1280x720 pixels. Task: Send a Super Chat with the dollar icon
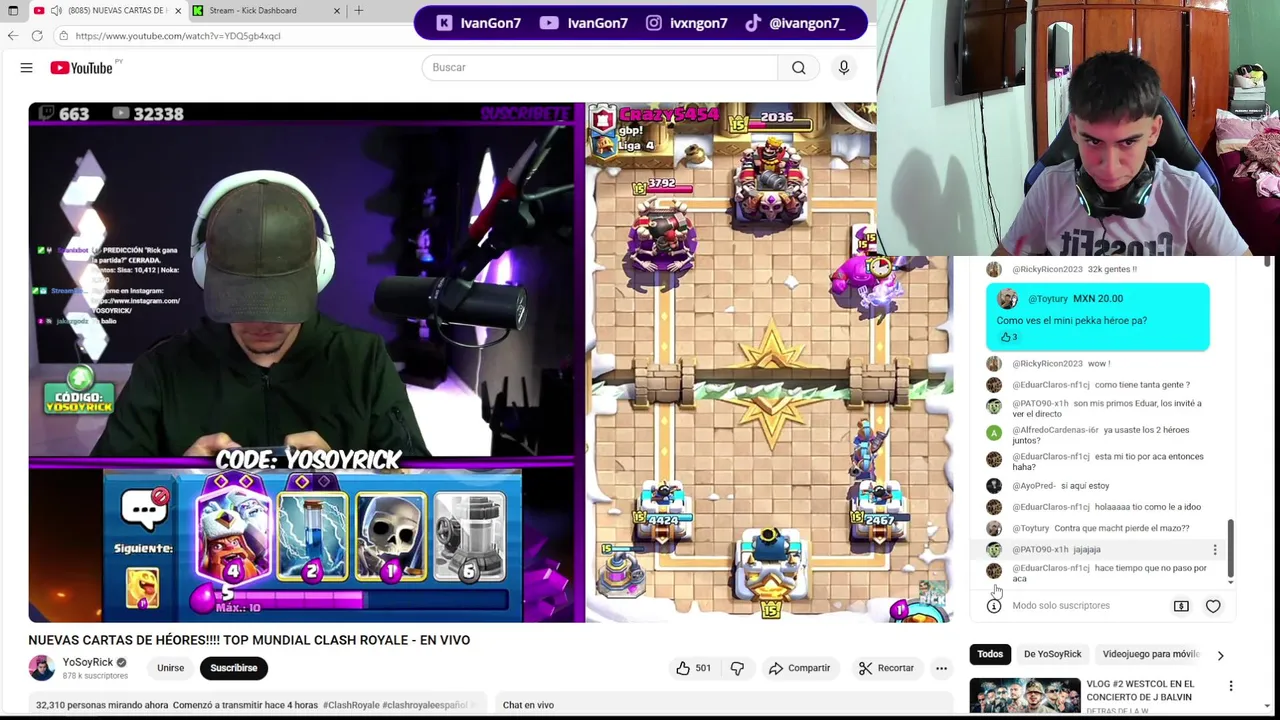pos(1181,606)
